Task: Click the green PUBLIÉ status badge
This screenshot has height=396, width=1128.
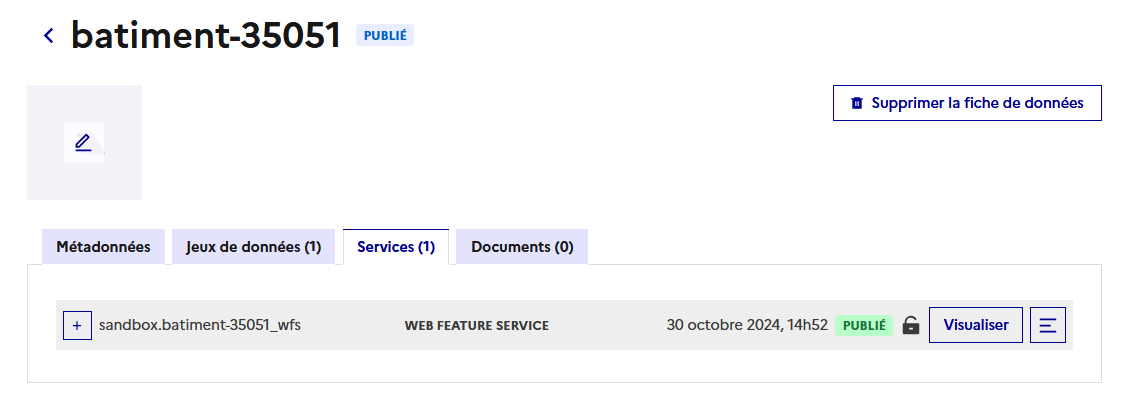Action: (864, 325)
